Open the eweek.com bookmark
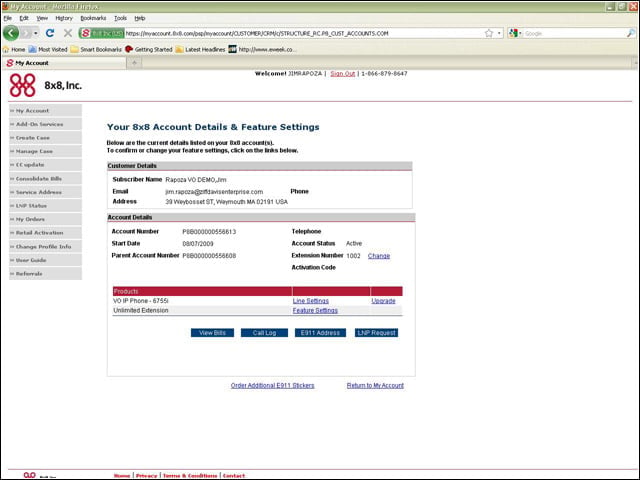Image resolution: width=640 pixels, height=480 pixels. coord(262,49)
